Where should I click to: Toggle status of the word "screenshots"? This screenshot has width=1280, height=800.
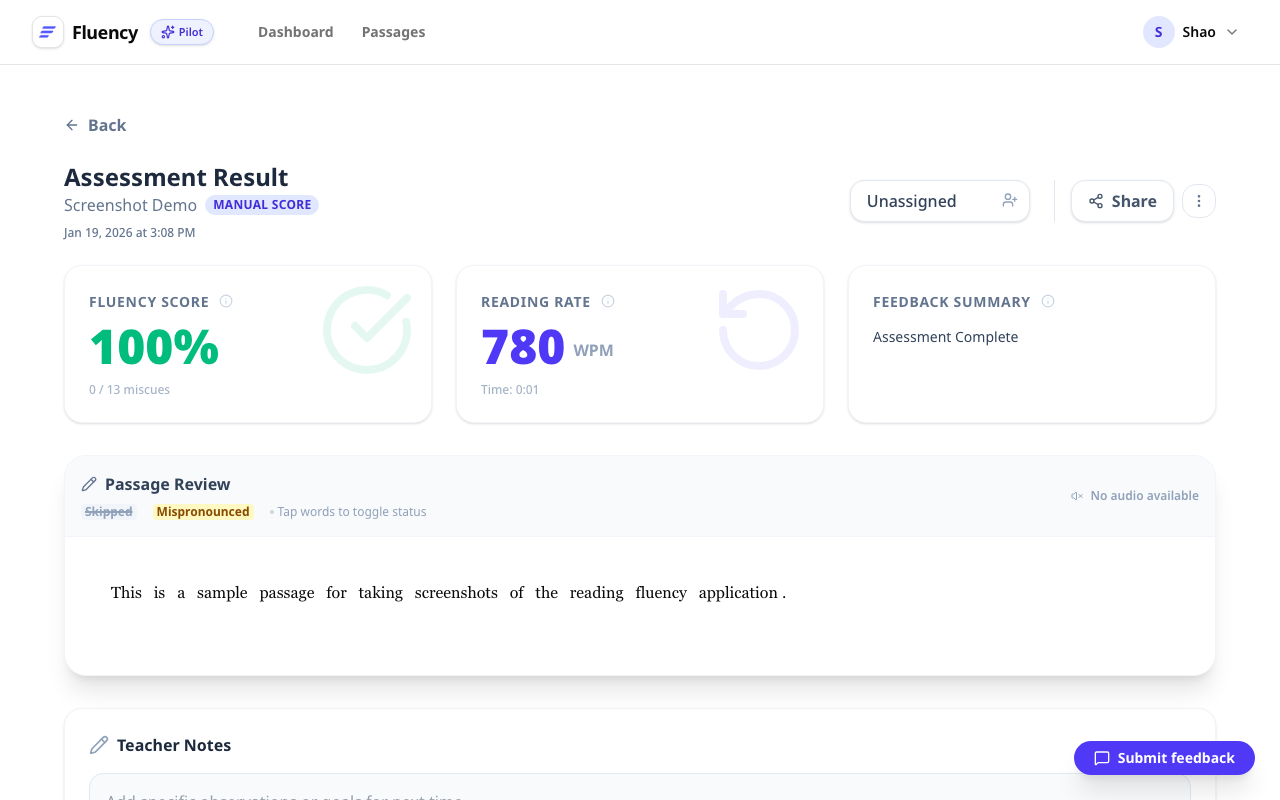click(x=456, y=593)
